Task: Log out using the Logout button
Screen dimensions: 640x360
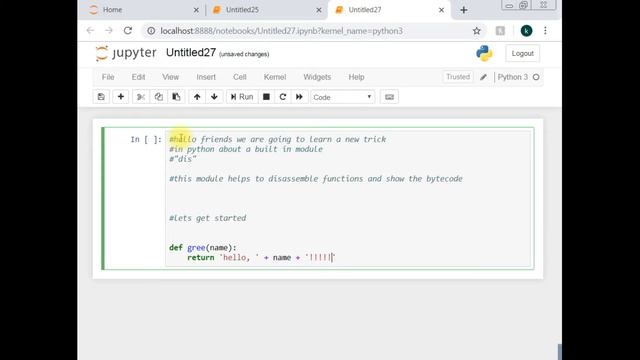Action: 522,53
